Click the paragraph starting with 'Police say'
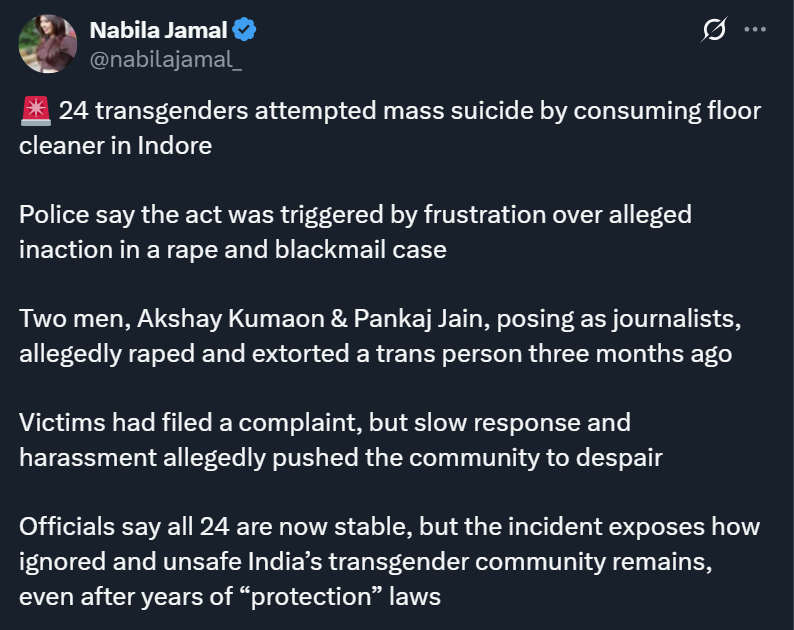Screen dimensions: 794x630 355,231
